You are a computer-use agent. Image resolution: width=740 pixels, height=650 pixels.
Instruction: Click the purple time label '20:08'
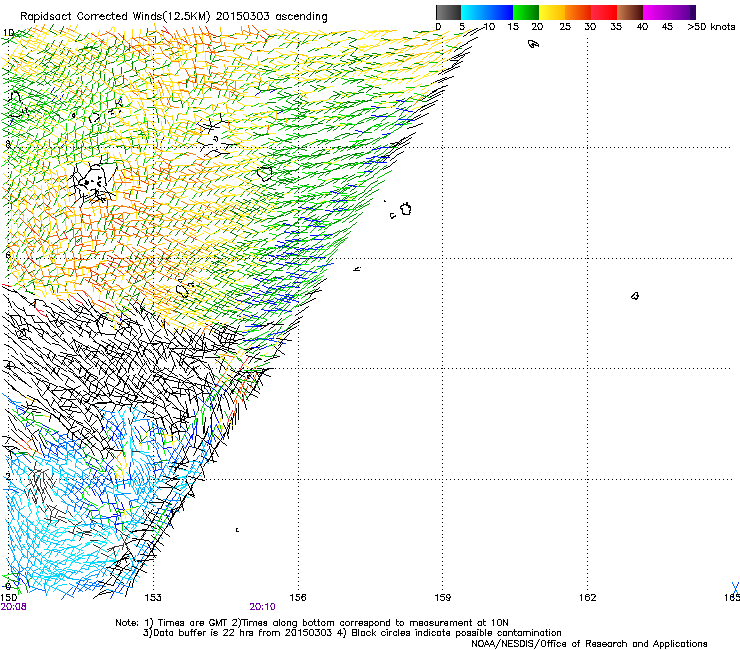(x=14, y=607)
